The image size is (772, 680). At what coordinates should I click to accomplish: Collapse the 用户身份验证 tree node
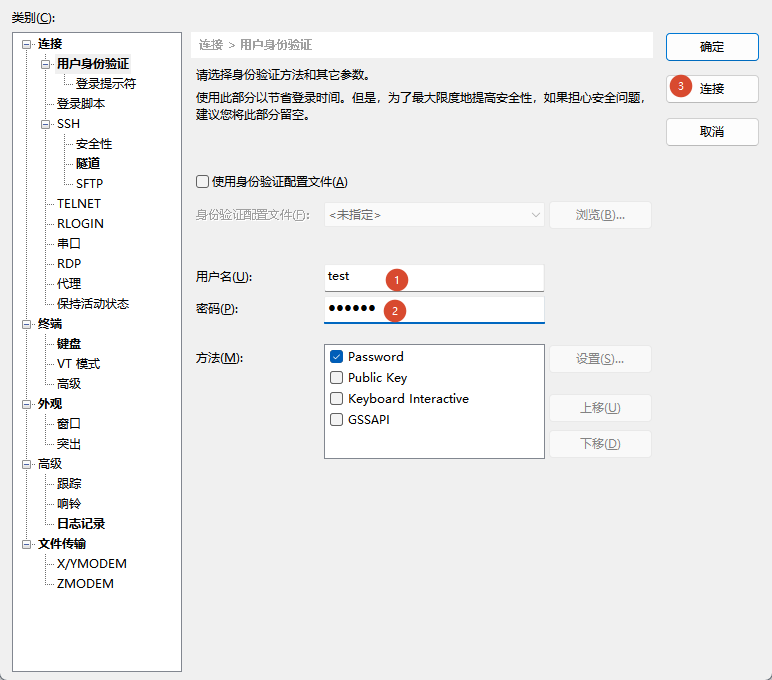45,65
